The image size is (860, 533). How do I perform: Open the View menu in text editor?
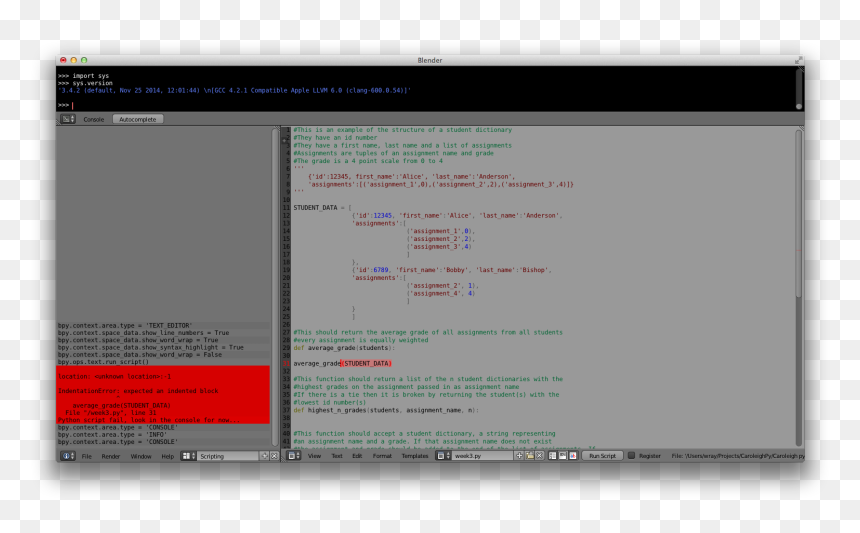click(x=314, y=456)
